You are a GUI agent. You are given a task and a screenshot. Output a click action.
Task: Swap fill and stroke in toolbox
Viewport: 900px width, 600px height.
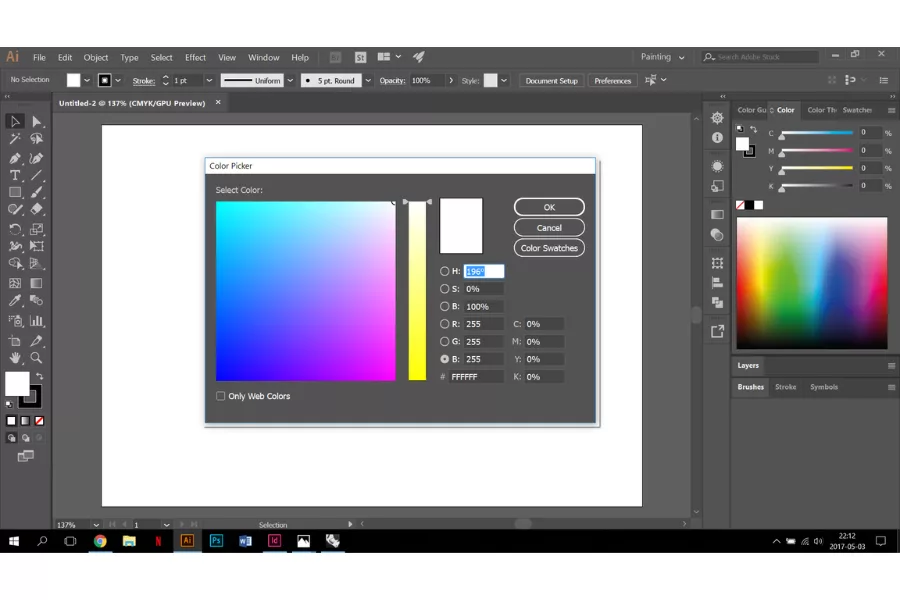tap(40, 376)
